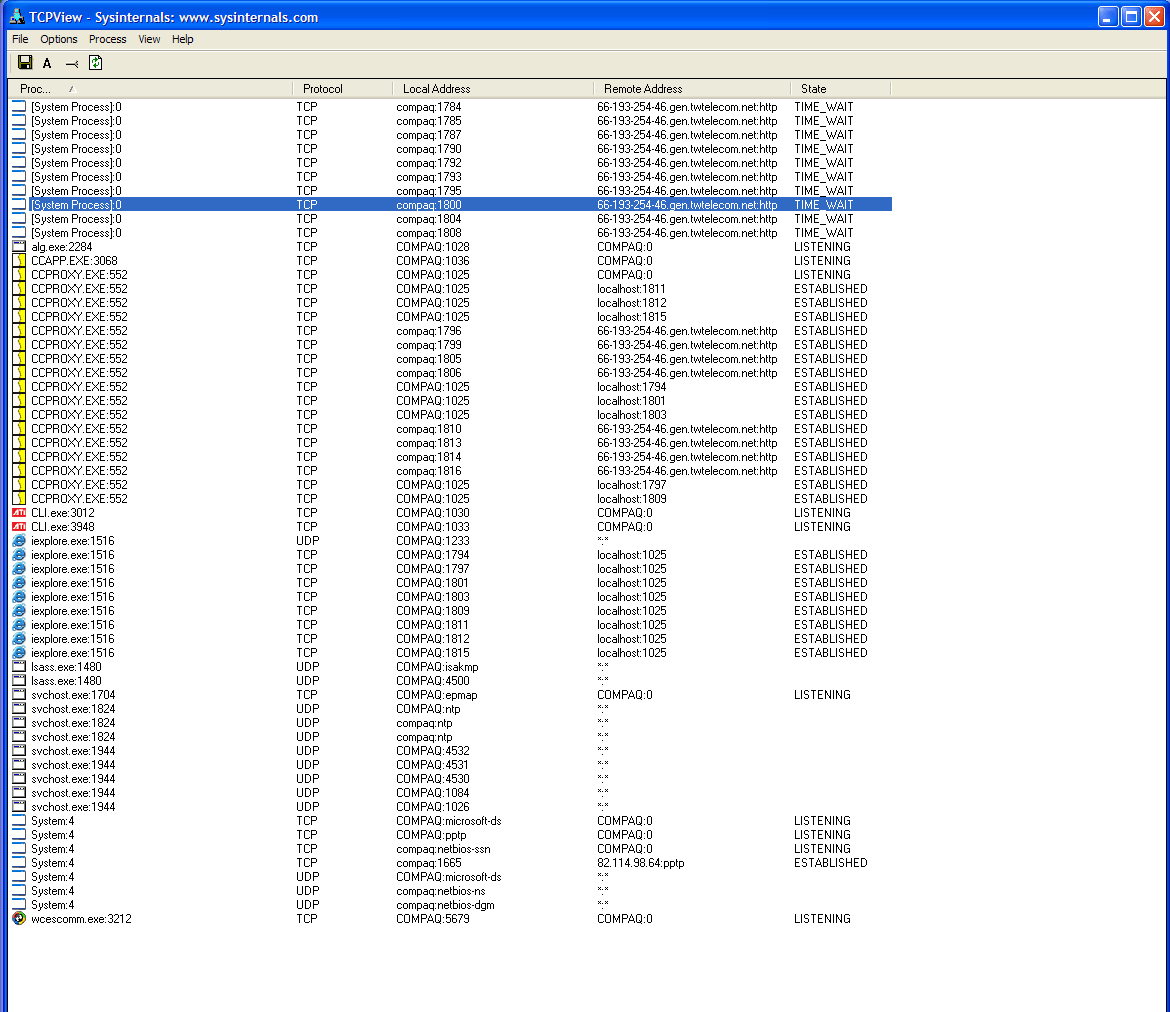The image size is (1170, 1012).
Task: Click the show unconnected endpoints toolbar icon
Action: (72, 63)
